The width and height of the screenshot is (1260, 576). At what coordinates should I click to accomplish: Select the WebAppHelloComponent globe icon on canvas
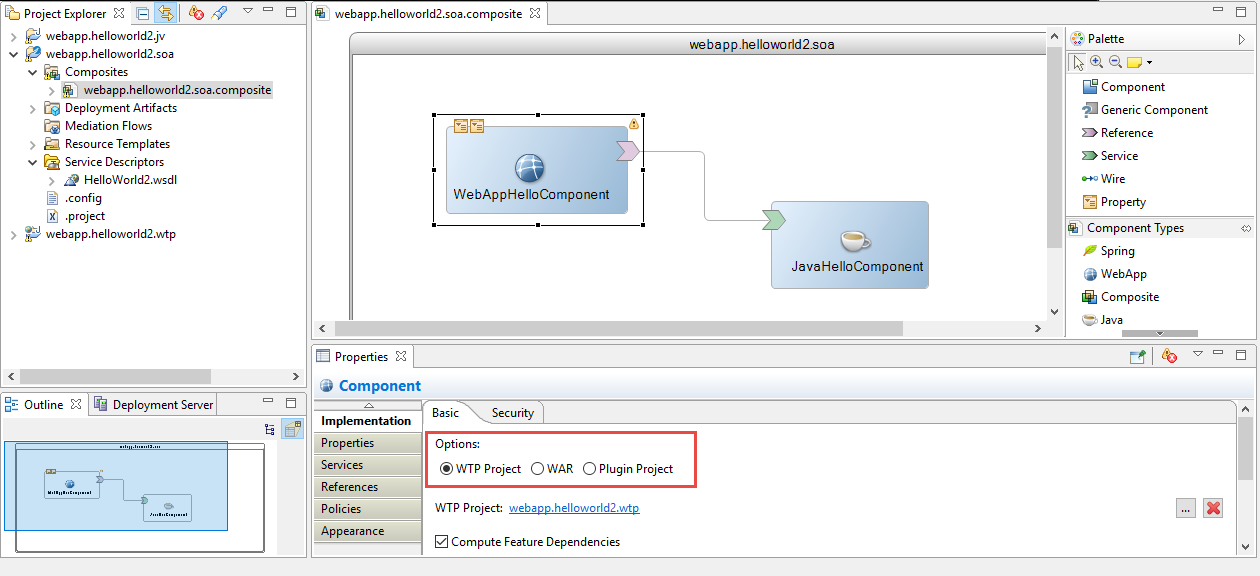(529, 168)
